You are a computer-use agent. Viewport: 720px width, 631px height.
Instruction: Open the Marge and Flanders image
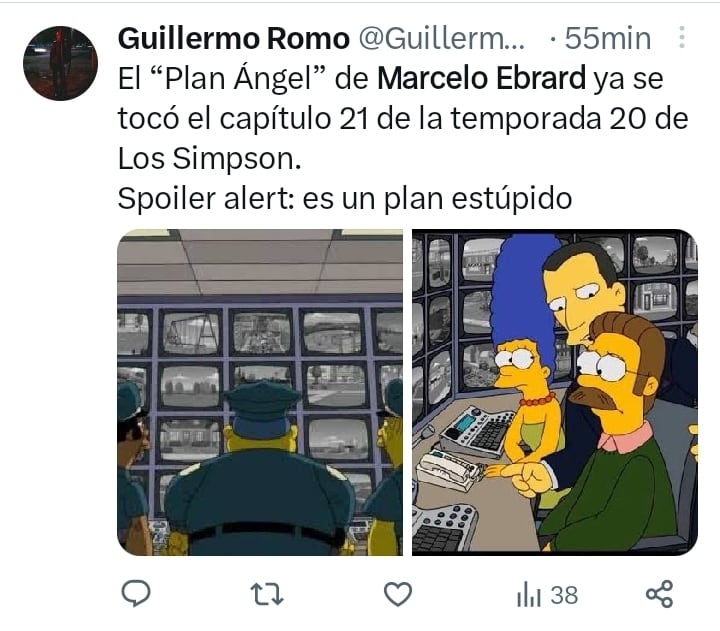click(555, 392)
